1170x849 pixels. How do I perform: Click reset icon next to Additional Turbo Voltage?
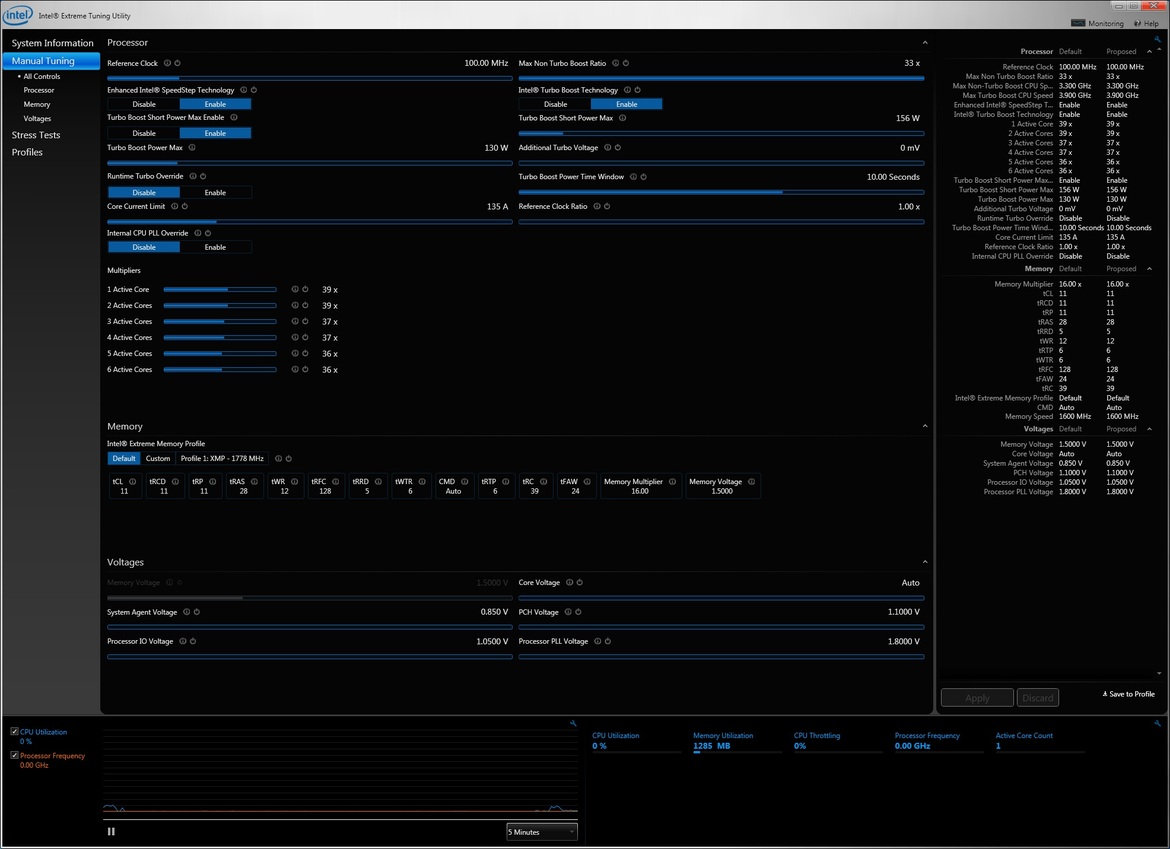(618, 148)
